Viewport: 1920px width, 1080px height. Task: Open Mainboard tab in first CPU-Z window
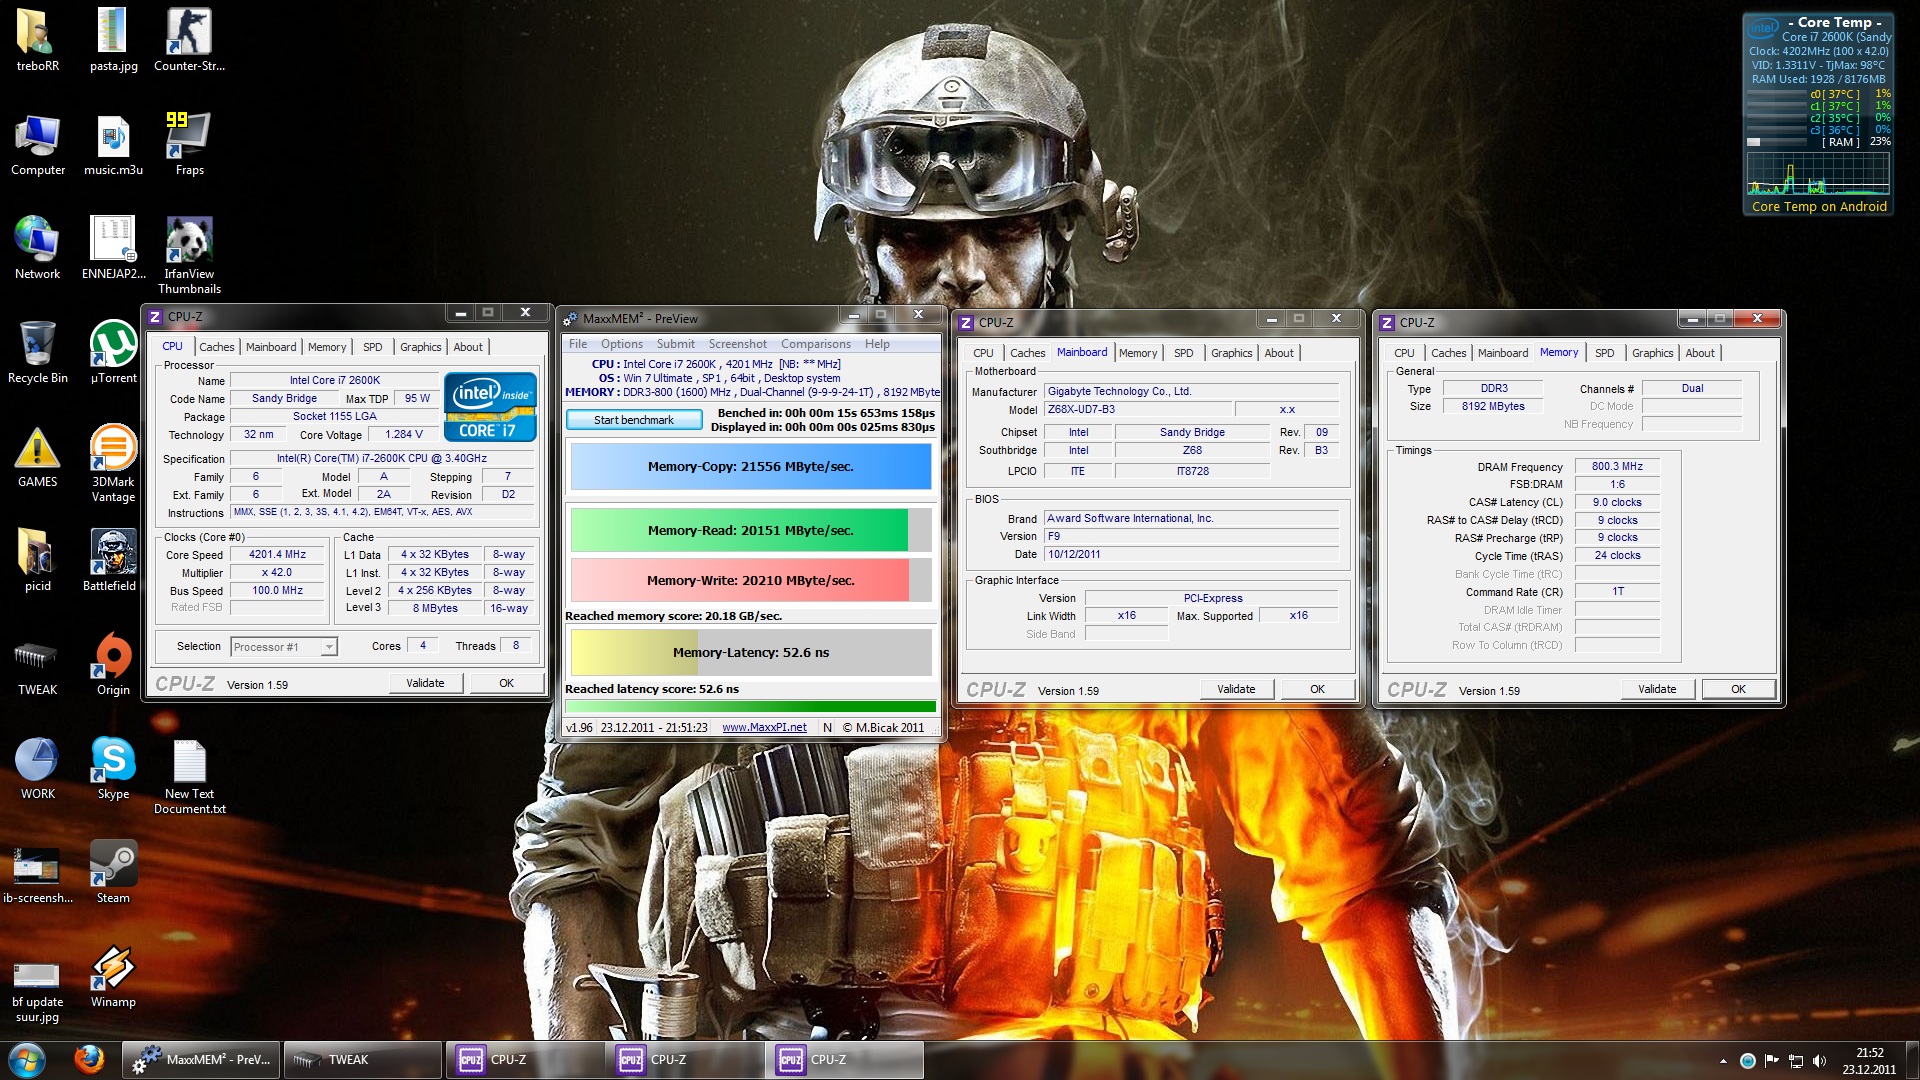point(271,347)
